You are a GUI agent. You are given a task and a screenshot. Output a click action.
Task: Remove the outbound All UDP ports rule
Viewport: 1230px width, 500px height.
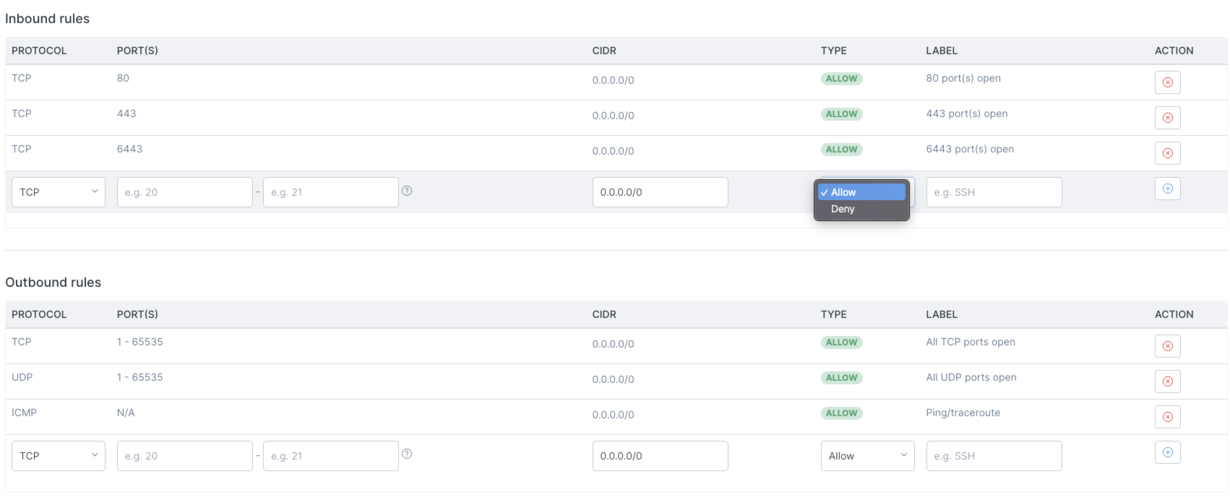(1167, 381)
